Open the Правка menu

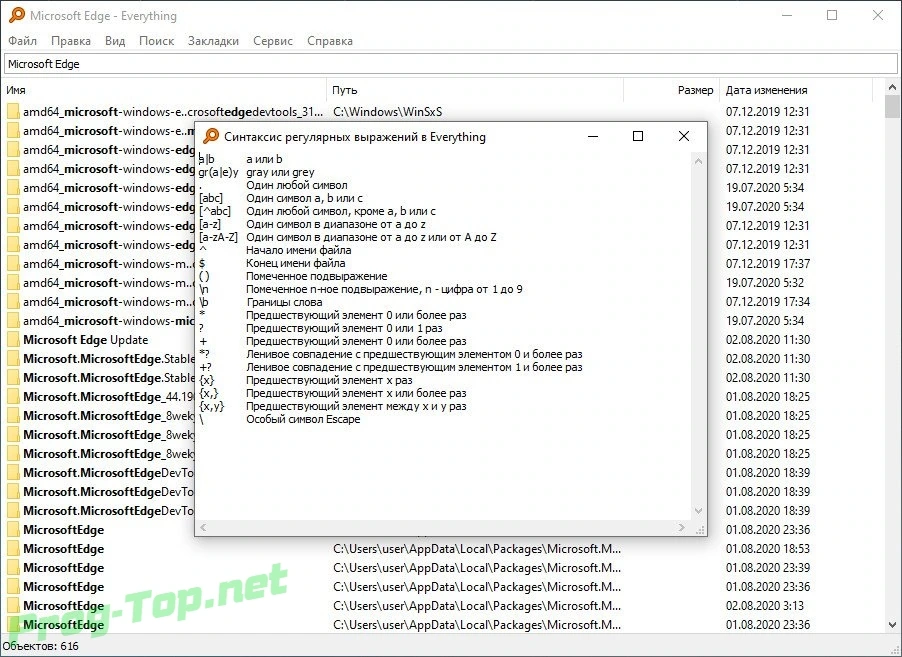71,41
